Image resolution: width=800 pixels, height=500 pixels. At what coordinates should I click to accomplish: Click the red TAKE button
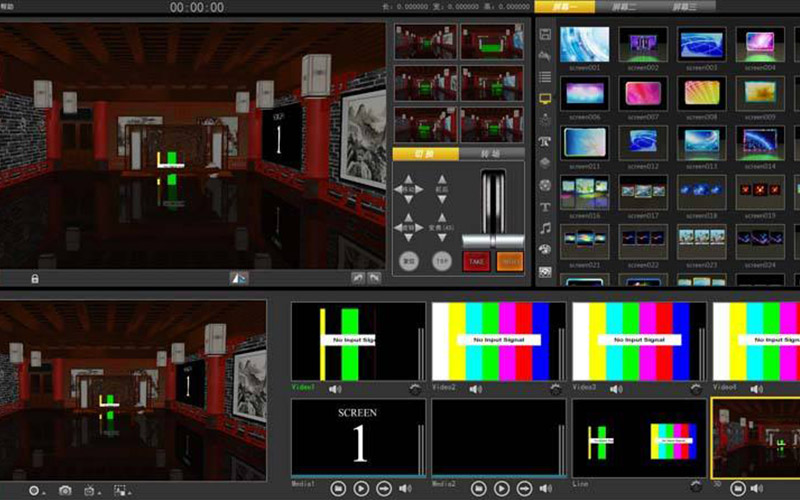(476, 260)
